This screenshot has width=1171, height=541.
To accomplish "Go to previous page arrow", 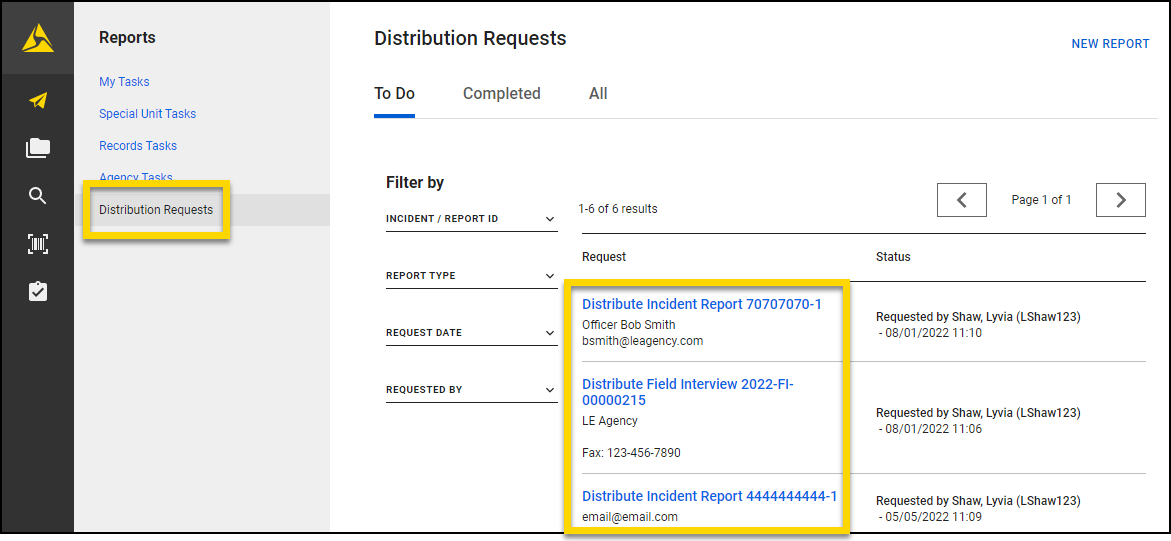I will click(962, 200).
